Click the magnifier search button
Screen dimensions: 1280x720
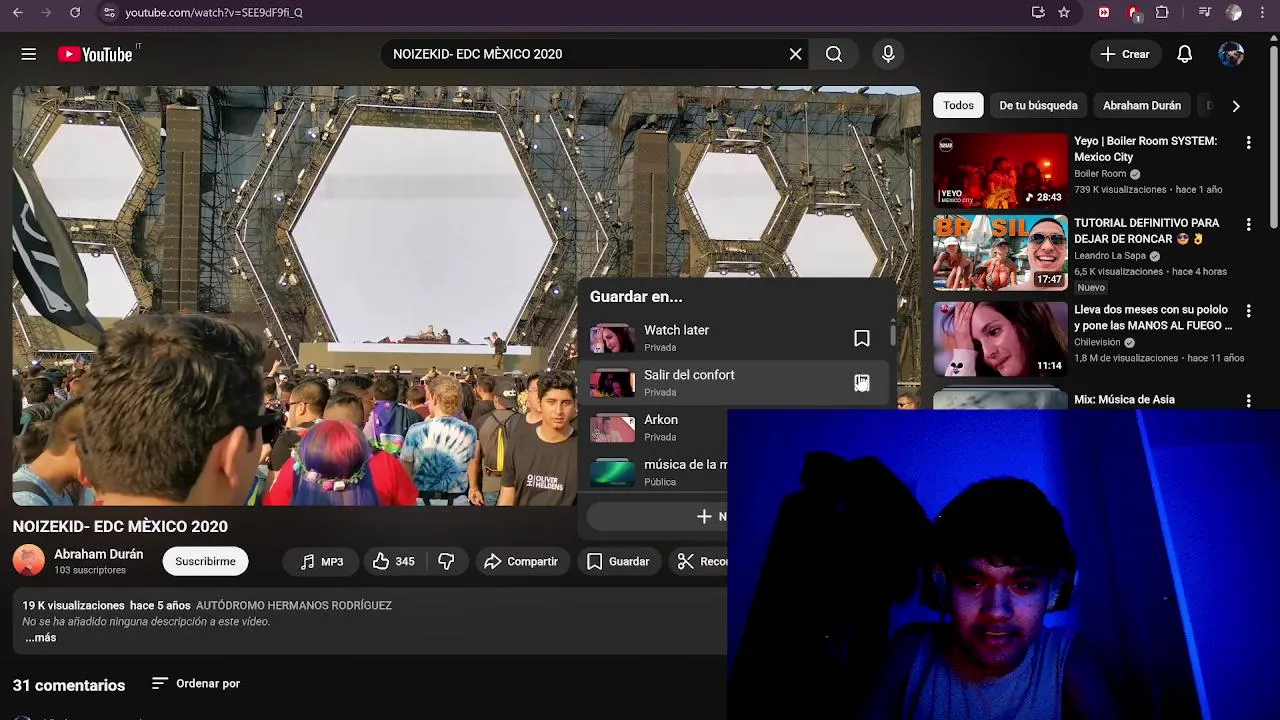(x=834, y=54)
